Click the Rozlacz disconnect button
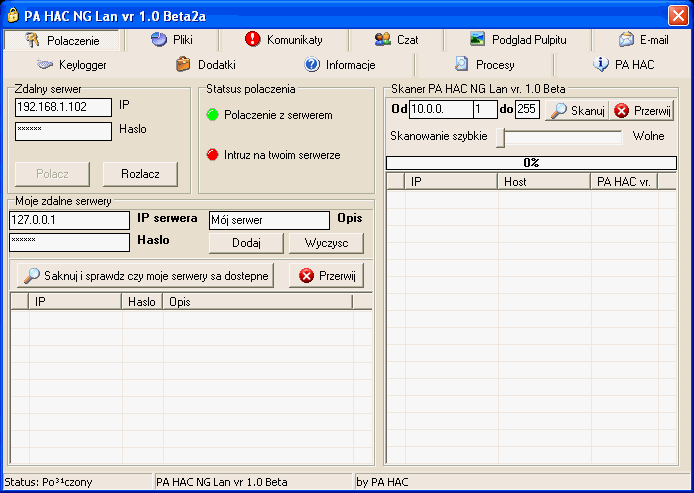Image resolution: width=694 pixels, height=493 pixels. point(139,174)
